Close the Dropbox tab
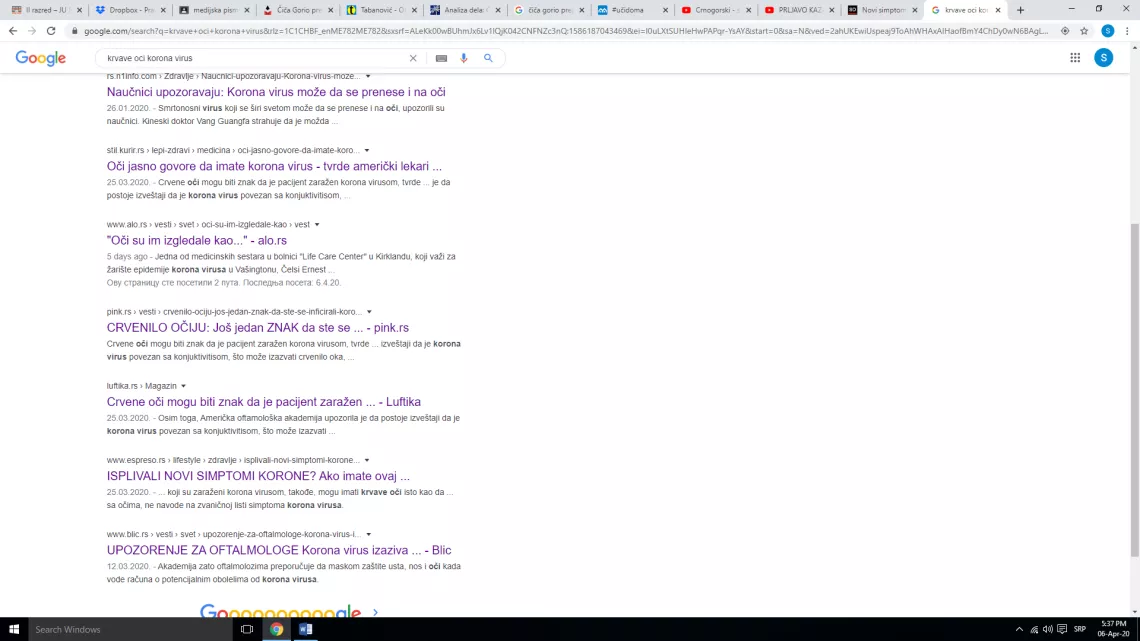Image resolution: width=1140 pixels, height=641 pixels. coord(164,10)
